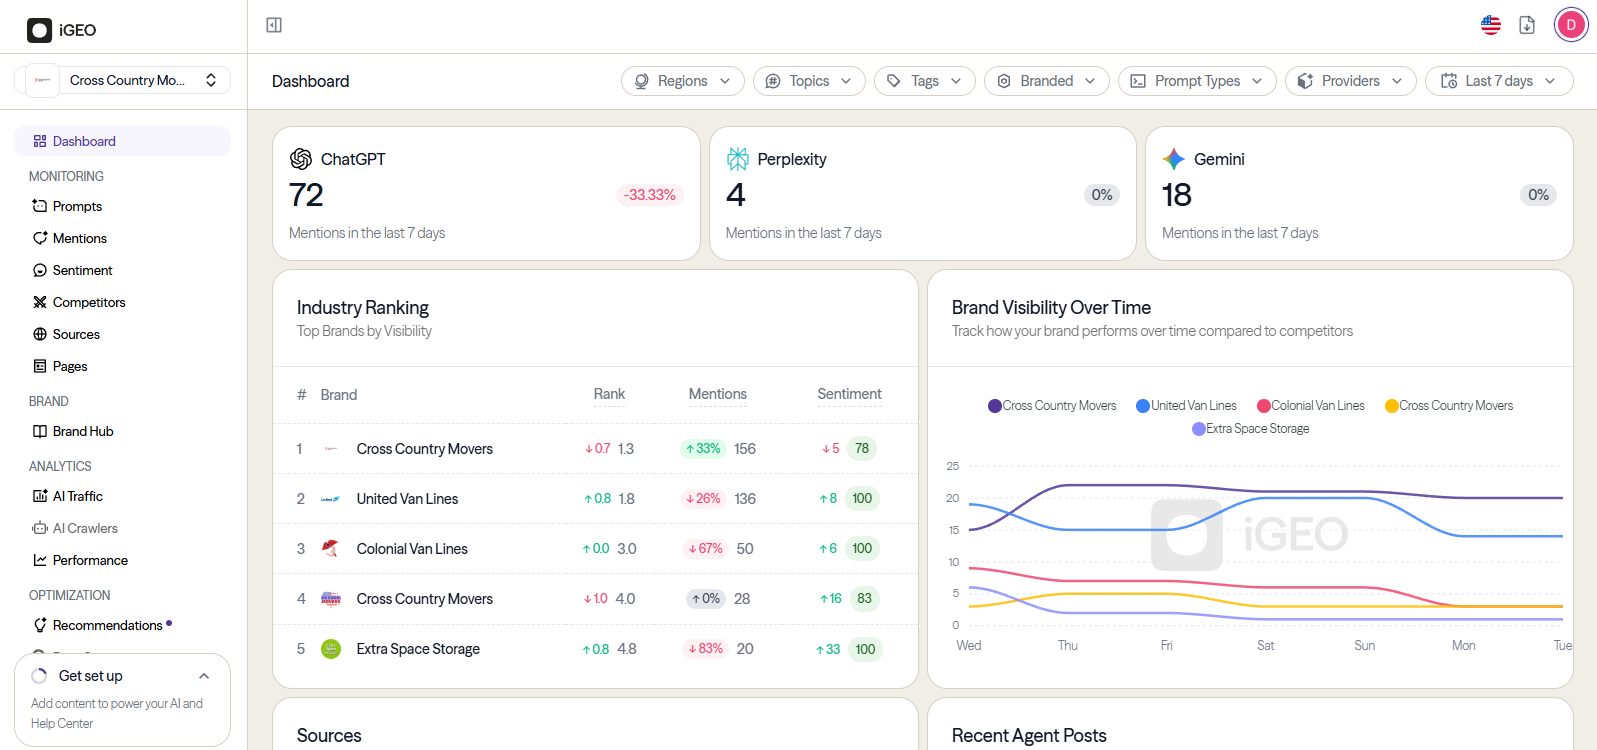Click Cross Country Movers sentiment score 78
Screen dimensions: 1597x750
862,448
